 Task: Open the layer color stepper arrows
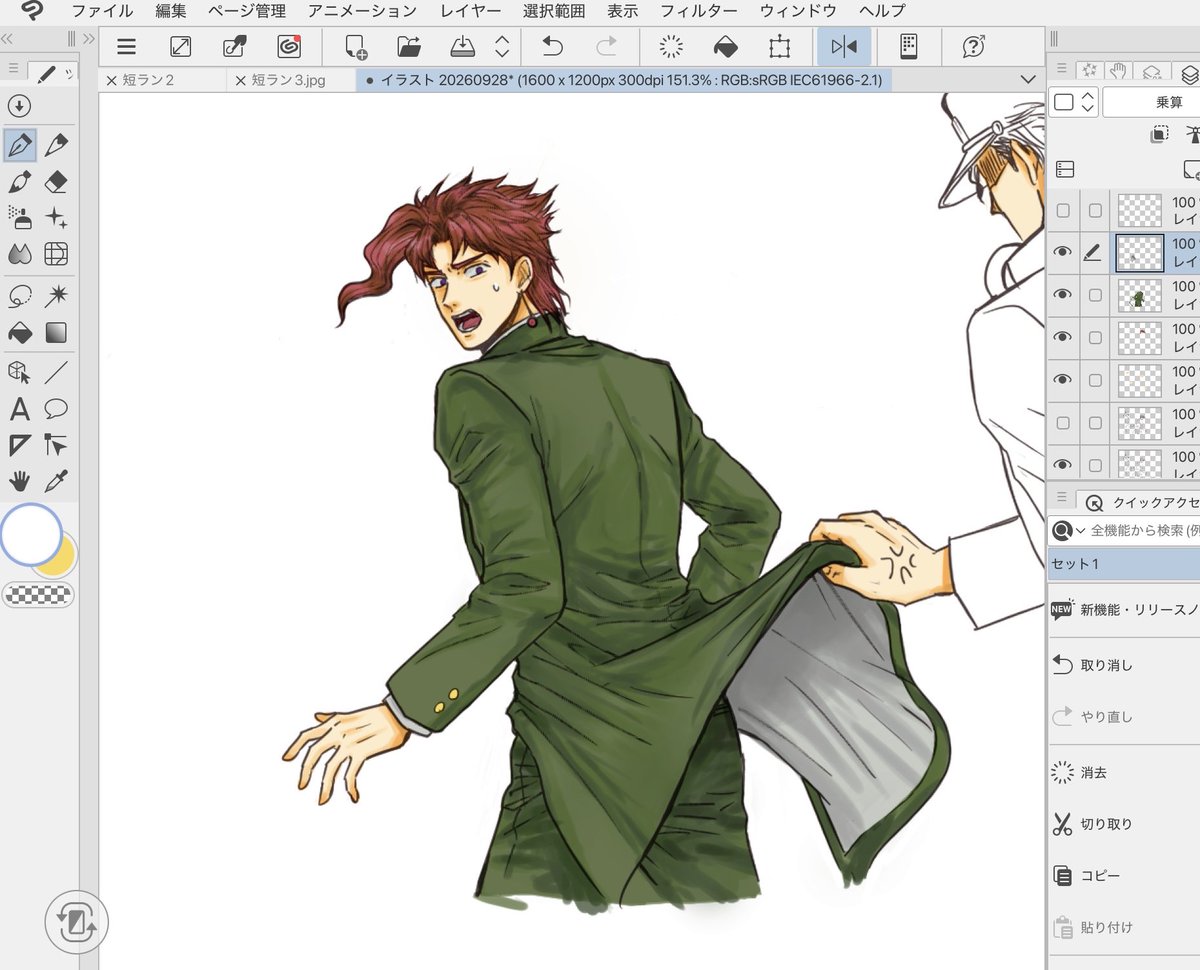1087,102
